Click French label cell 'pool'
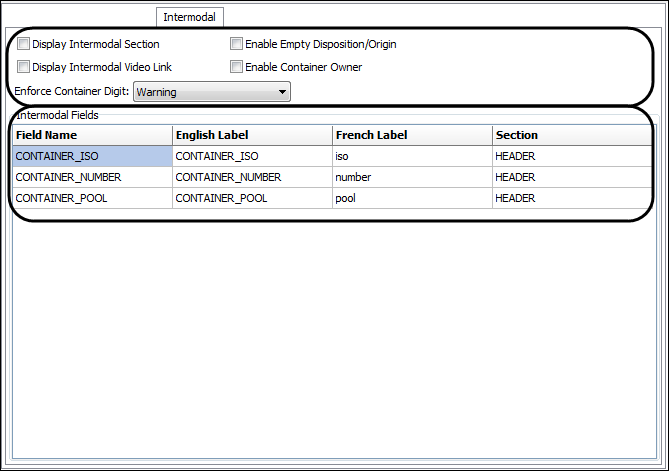This screenshot has height=471, width=669. coord(413,198)
